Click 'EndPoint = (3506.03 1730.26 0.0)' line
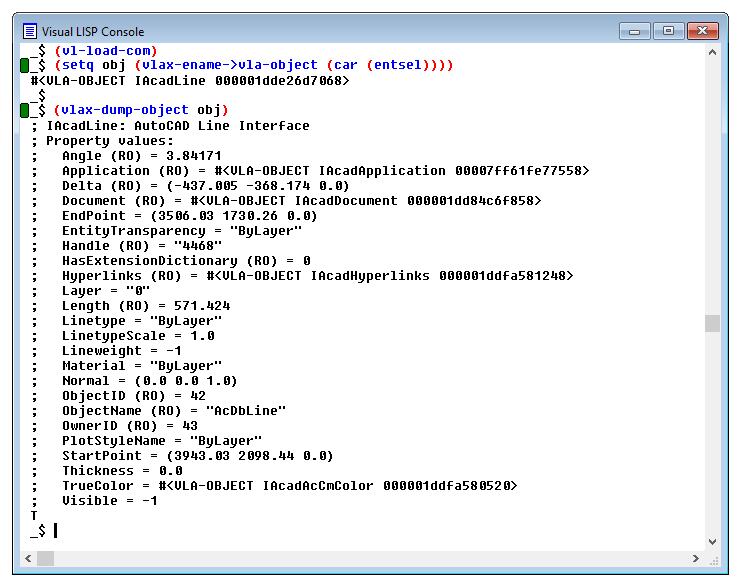Screen dimensions: 741x587 pos(190,216)
